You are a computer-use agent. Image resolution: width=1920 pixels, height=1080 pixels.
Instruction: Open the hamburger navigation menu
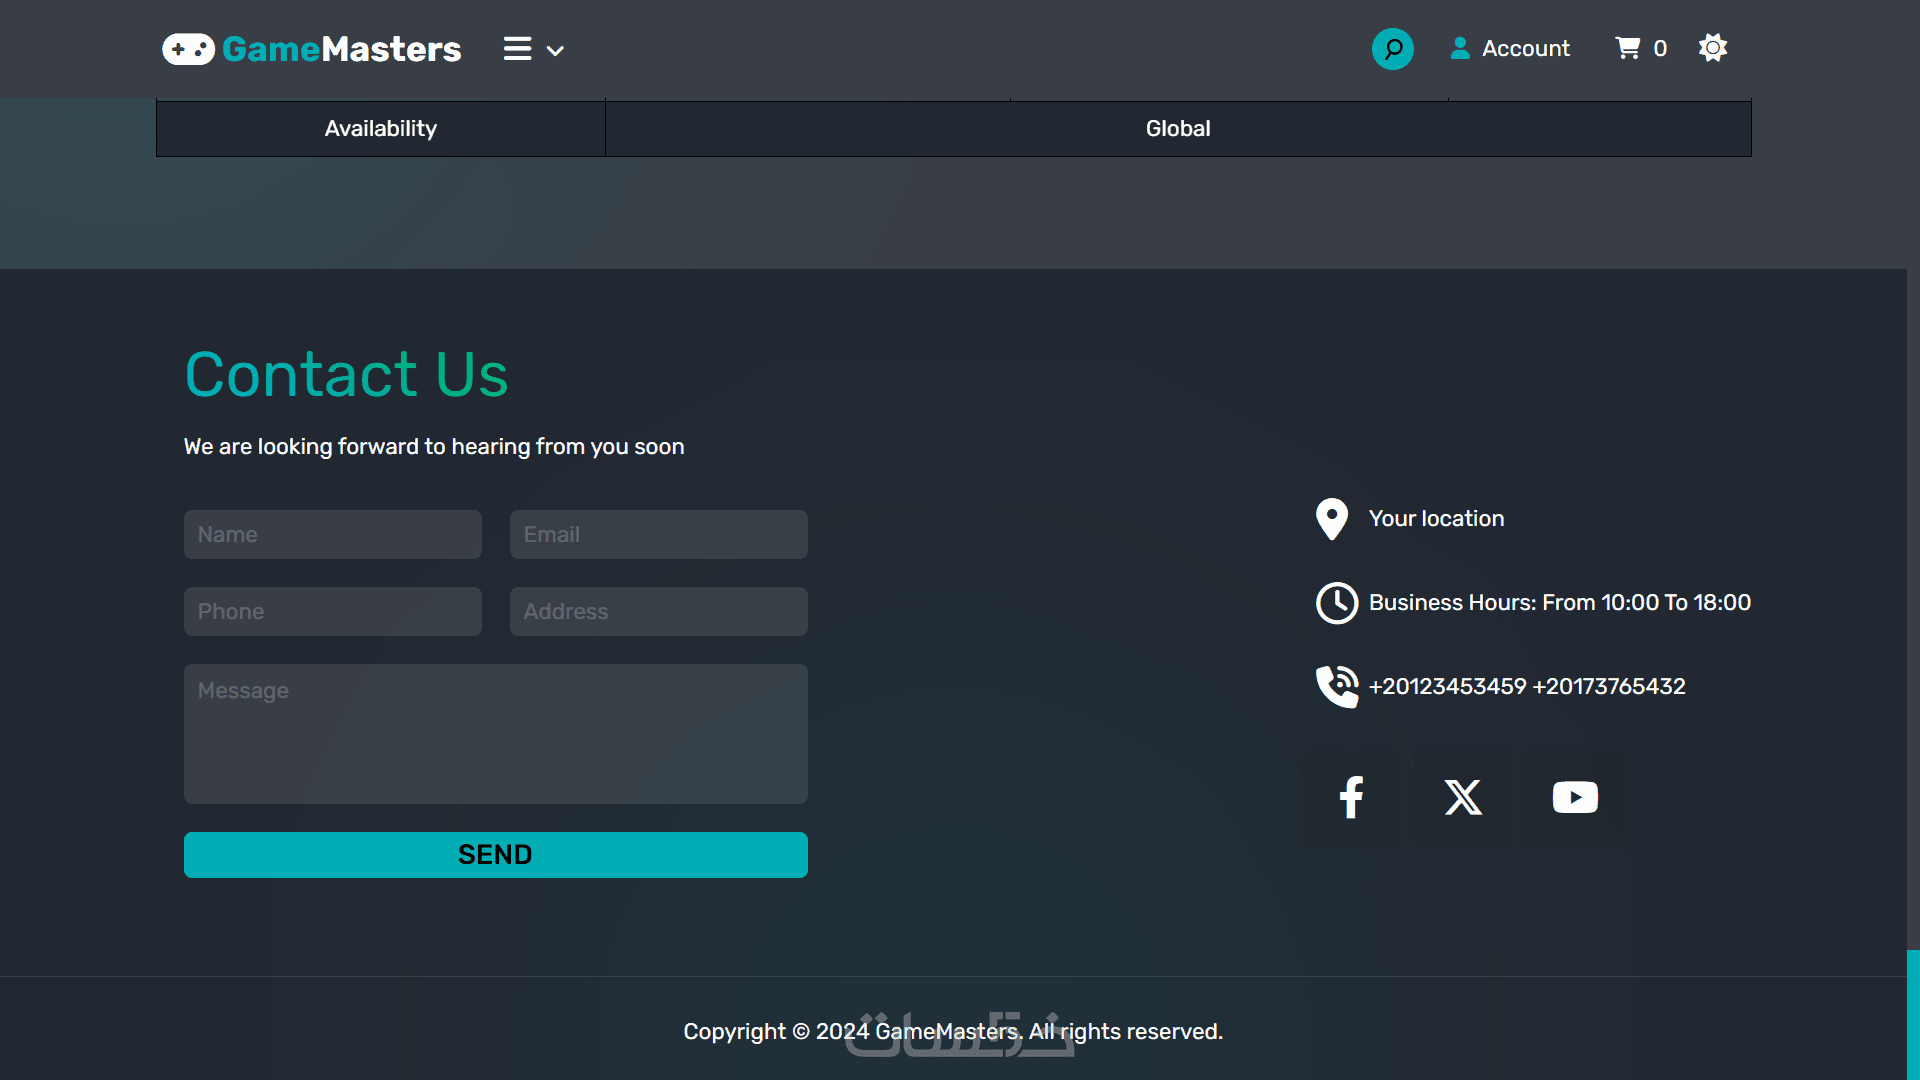(517, 49)
